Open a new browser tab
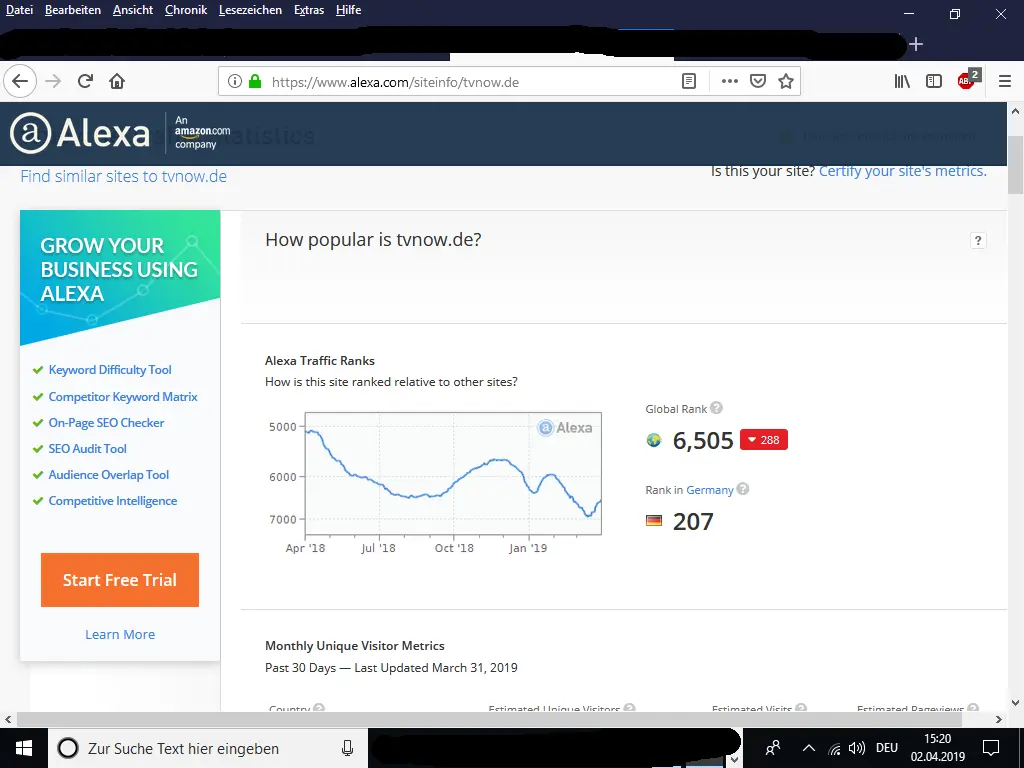Viewport: 1024px width, 768px height. [x=916, y=44]
